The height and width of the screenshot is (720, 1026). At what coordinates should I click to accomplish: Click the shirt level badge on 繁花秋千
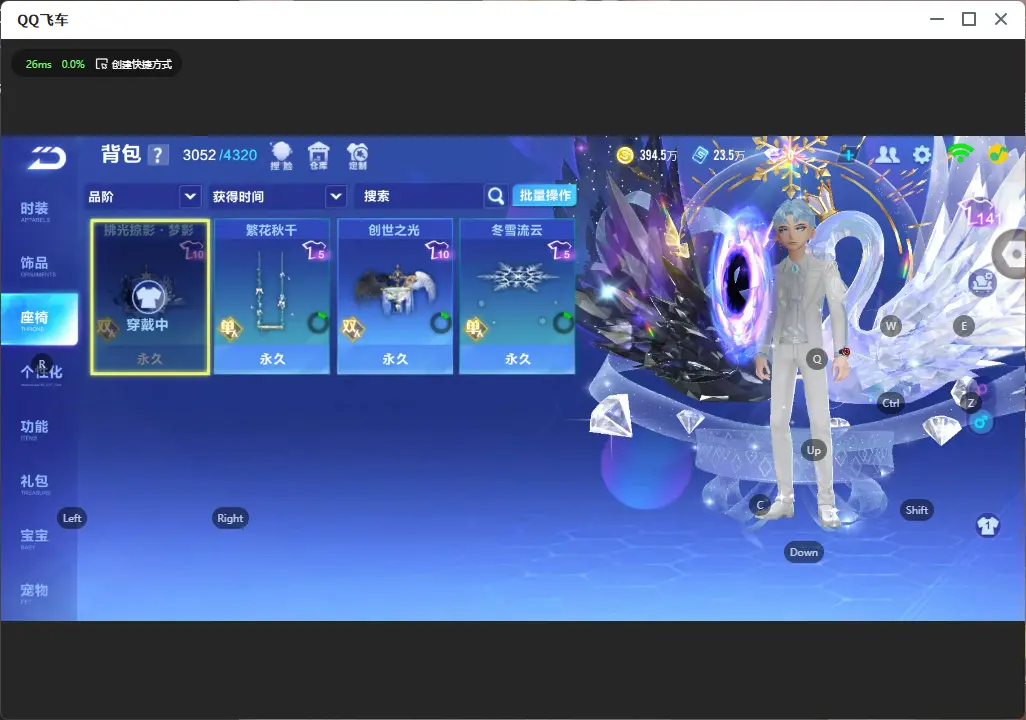point(315,249)
